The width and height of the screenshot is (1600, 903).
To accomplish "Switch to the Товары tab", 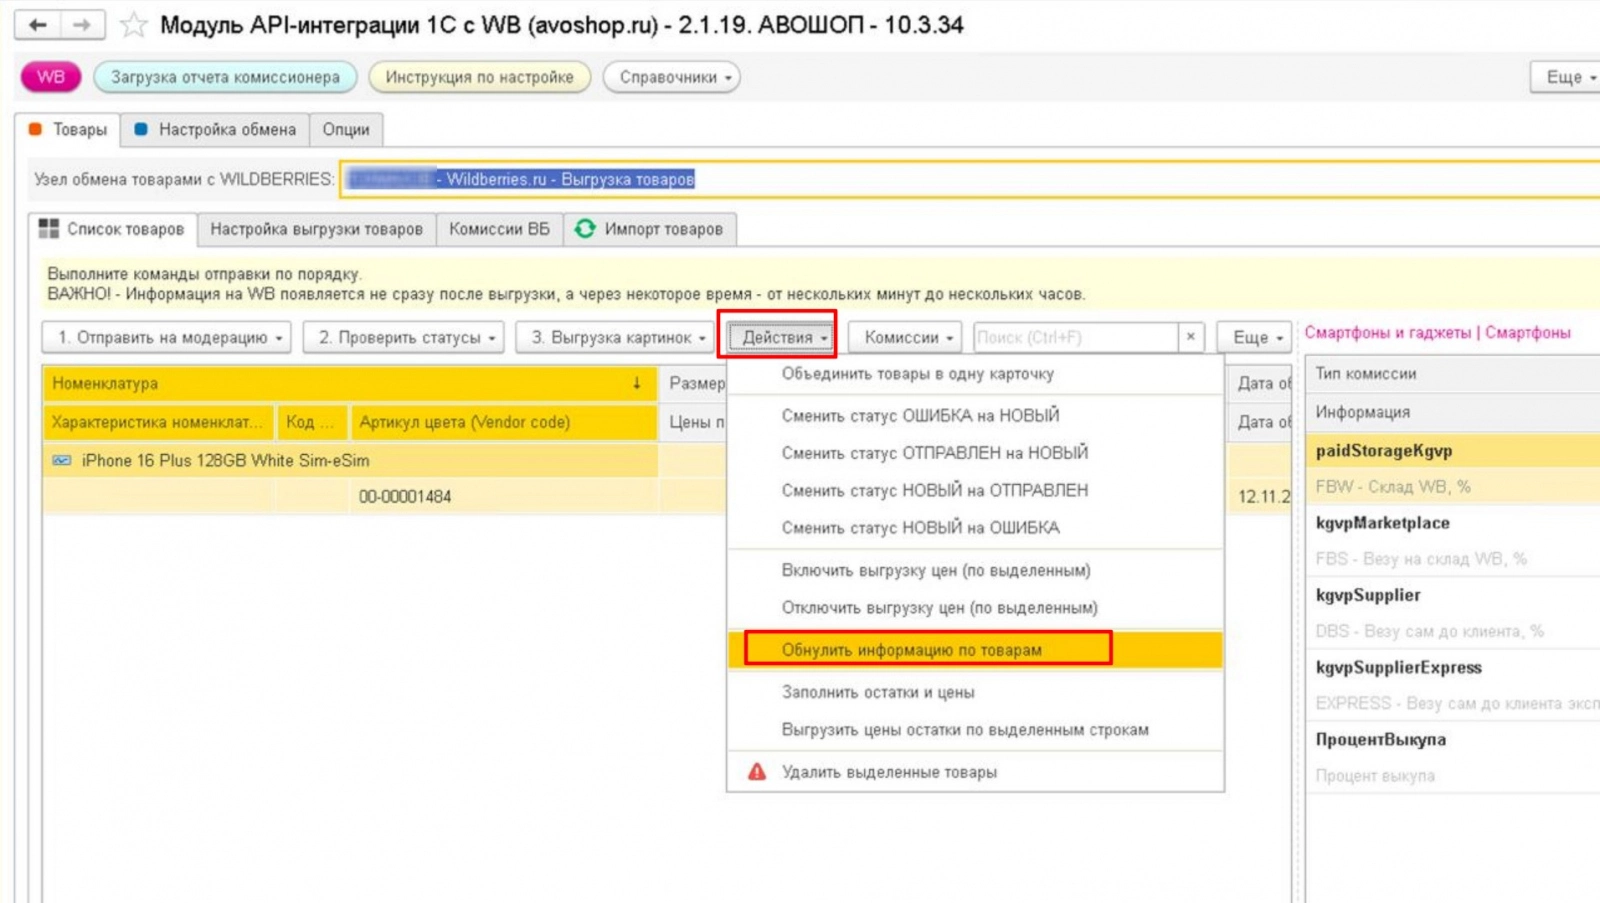I will click(x=68, y=129).
